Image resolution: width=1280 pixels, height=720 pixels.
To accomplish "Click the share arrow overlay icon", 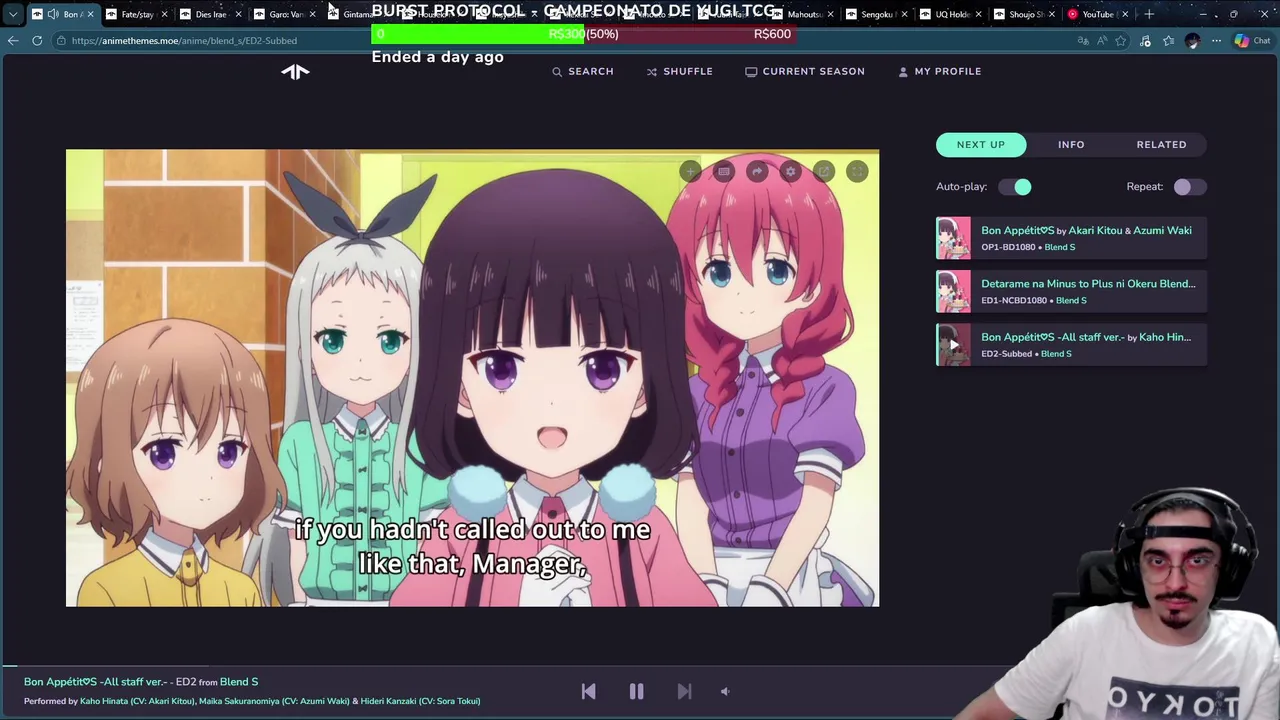I will 757,172.
